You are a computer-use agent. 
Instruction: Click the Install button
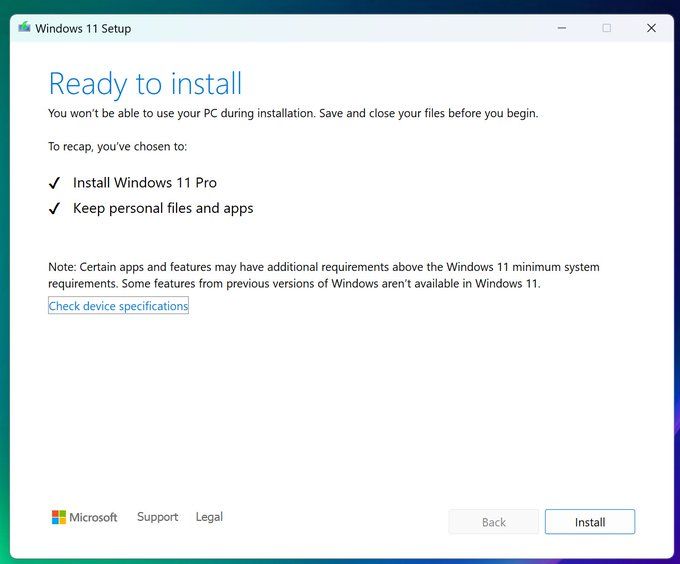590,522
